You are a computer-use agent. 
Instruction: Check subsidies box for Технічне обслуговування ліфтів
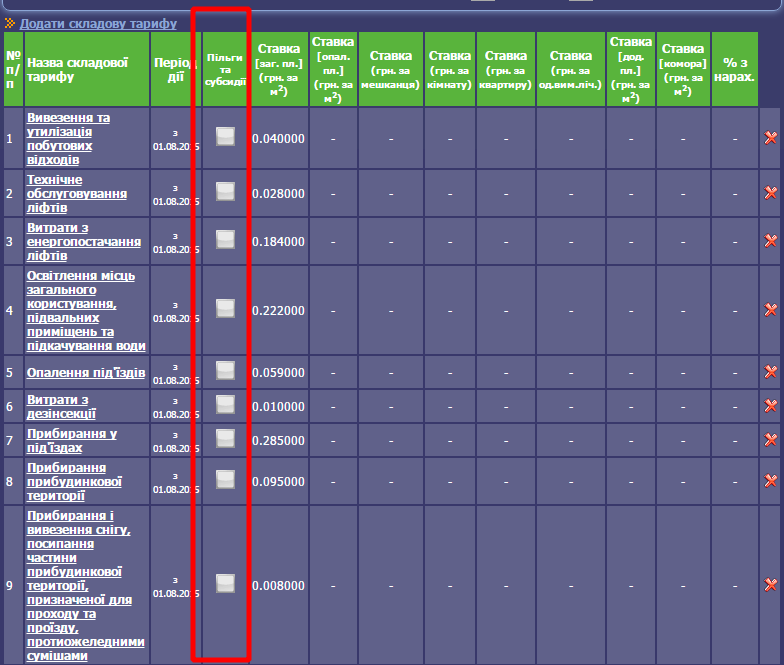pos(225,192)
